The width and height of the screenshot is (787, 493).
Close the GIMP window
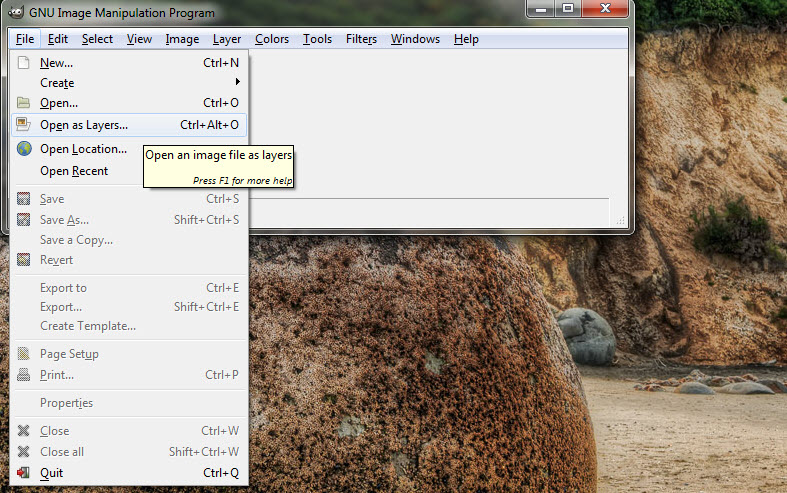click(605, 9)
